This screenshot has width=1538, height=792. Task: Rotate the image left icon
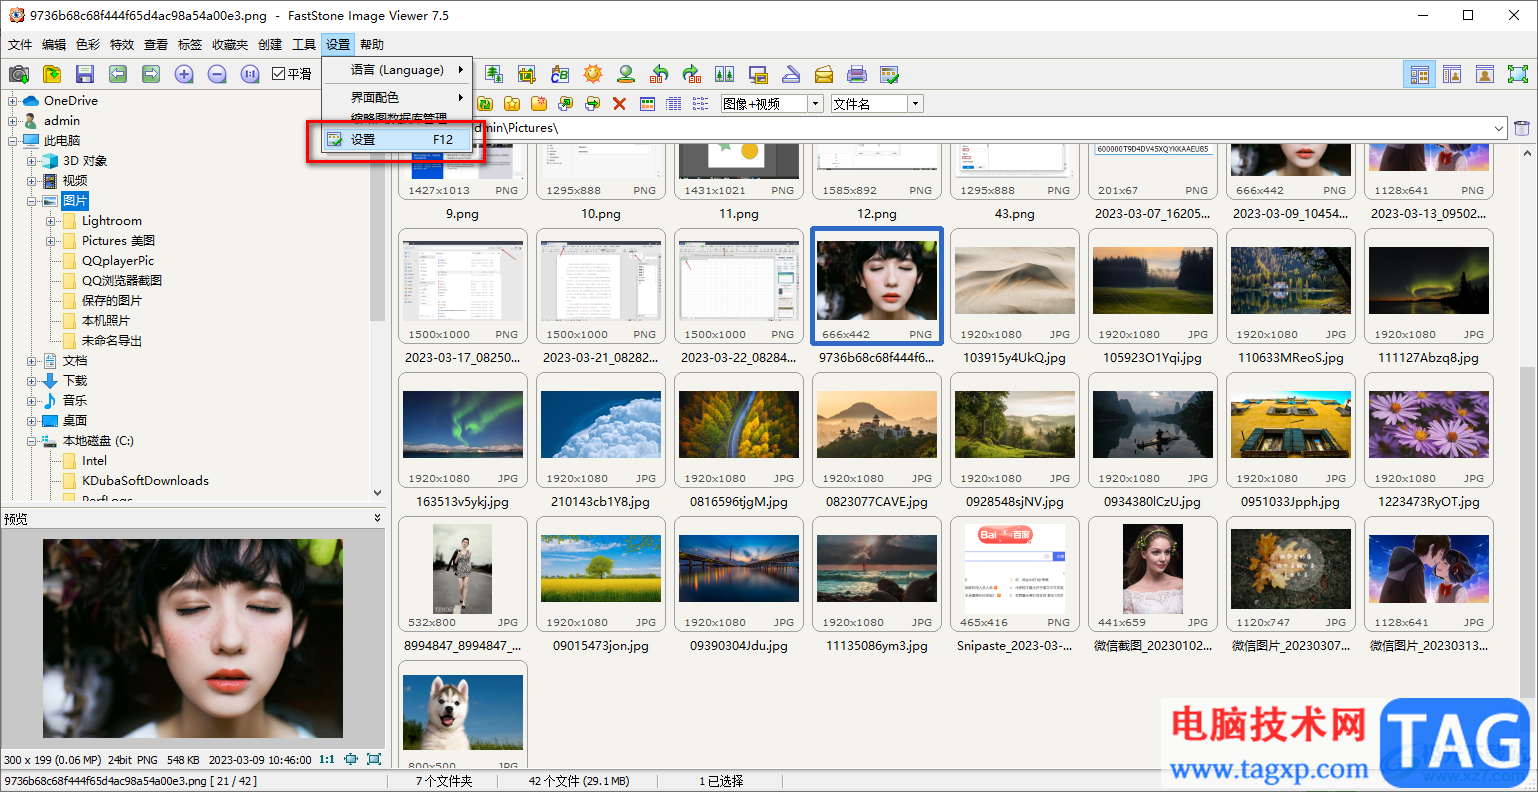click(659, 74)
